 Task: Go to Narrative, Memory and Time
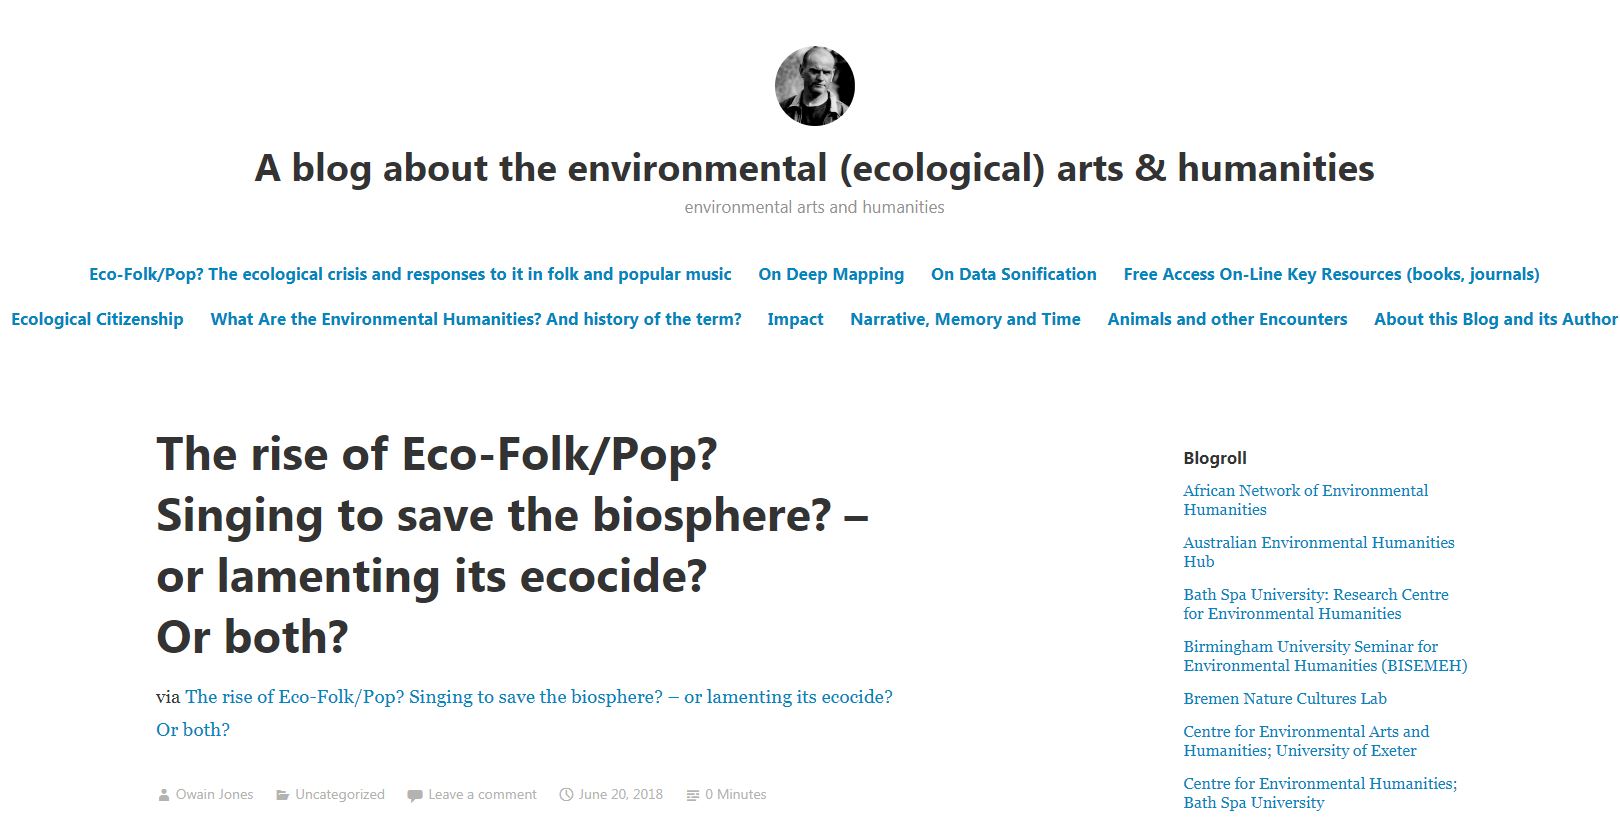coord(965,319)
